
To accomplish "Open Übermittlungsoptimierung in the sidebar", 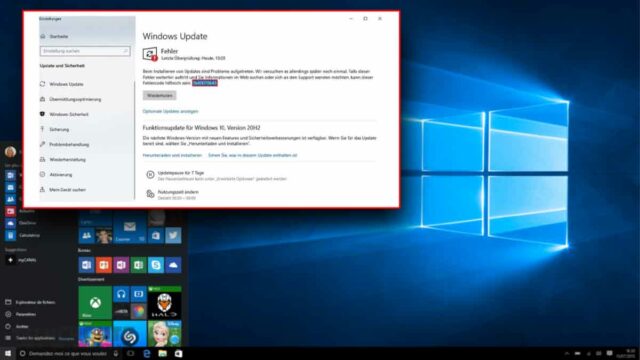I will (x=75, y=99).
